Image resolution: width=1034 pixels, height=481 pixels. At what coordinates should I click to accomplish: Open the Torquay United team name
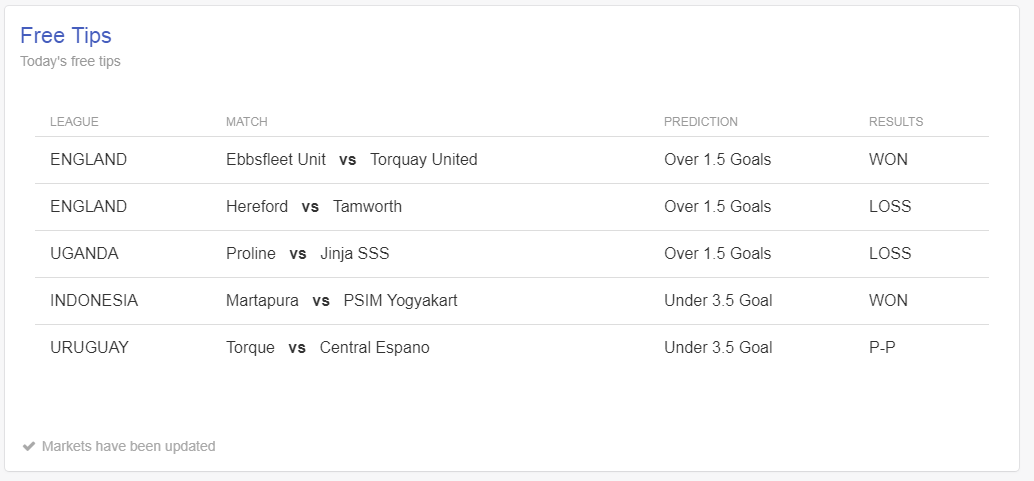point(423,160)
